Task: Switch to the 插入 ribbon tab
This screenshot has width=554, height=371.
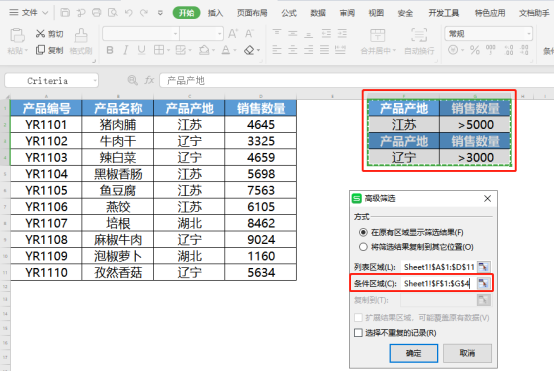Action: (x=215, y=13)
